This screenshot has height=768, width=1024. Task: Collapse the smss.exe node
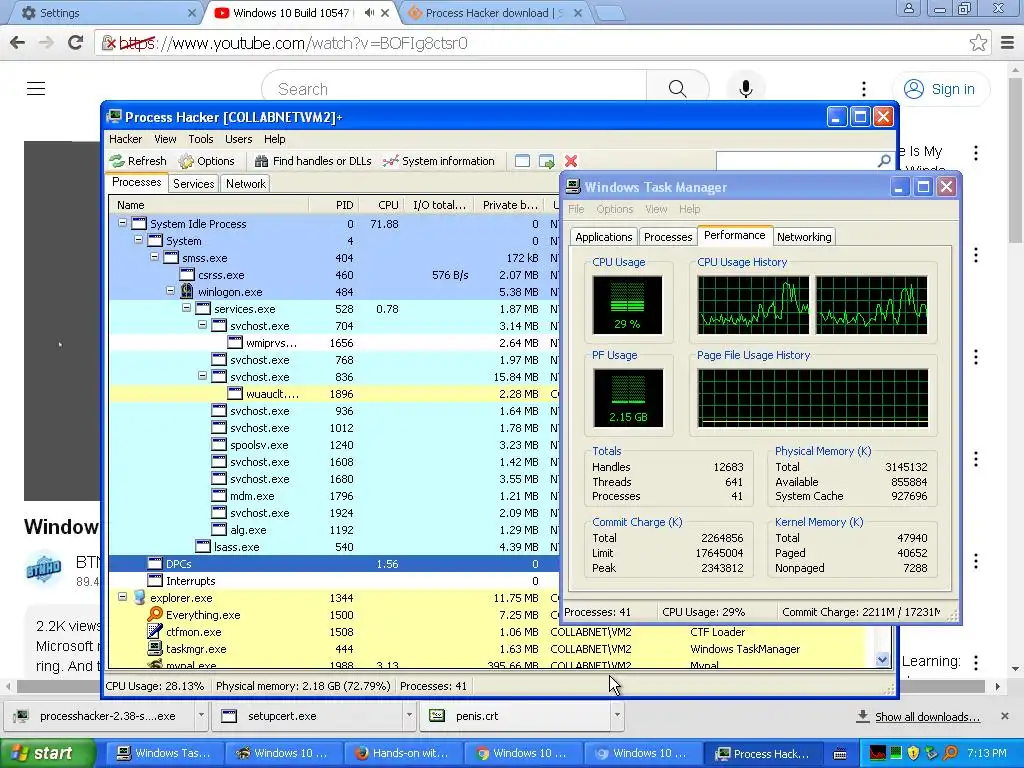click(155, 257)
